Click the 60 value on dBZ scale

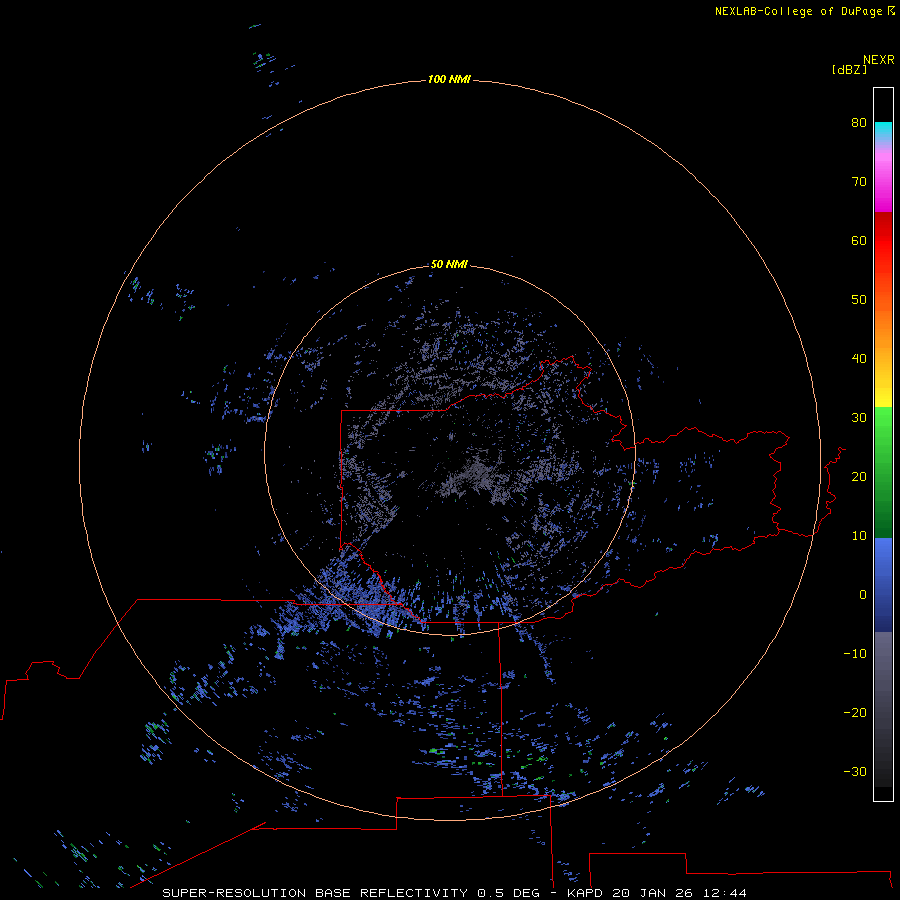pos(859,240)
